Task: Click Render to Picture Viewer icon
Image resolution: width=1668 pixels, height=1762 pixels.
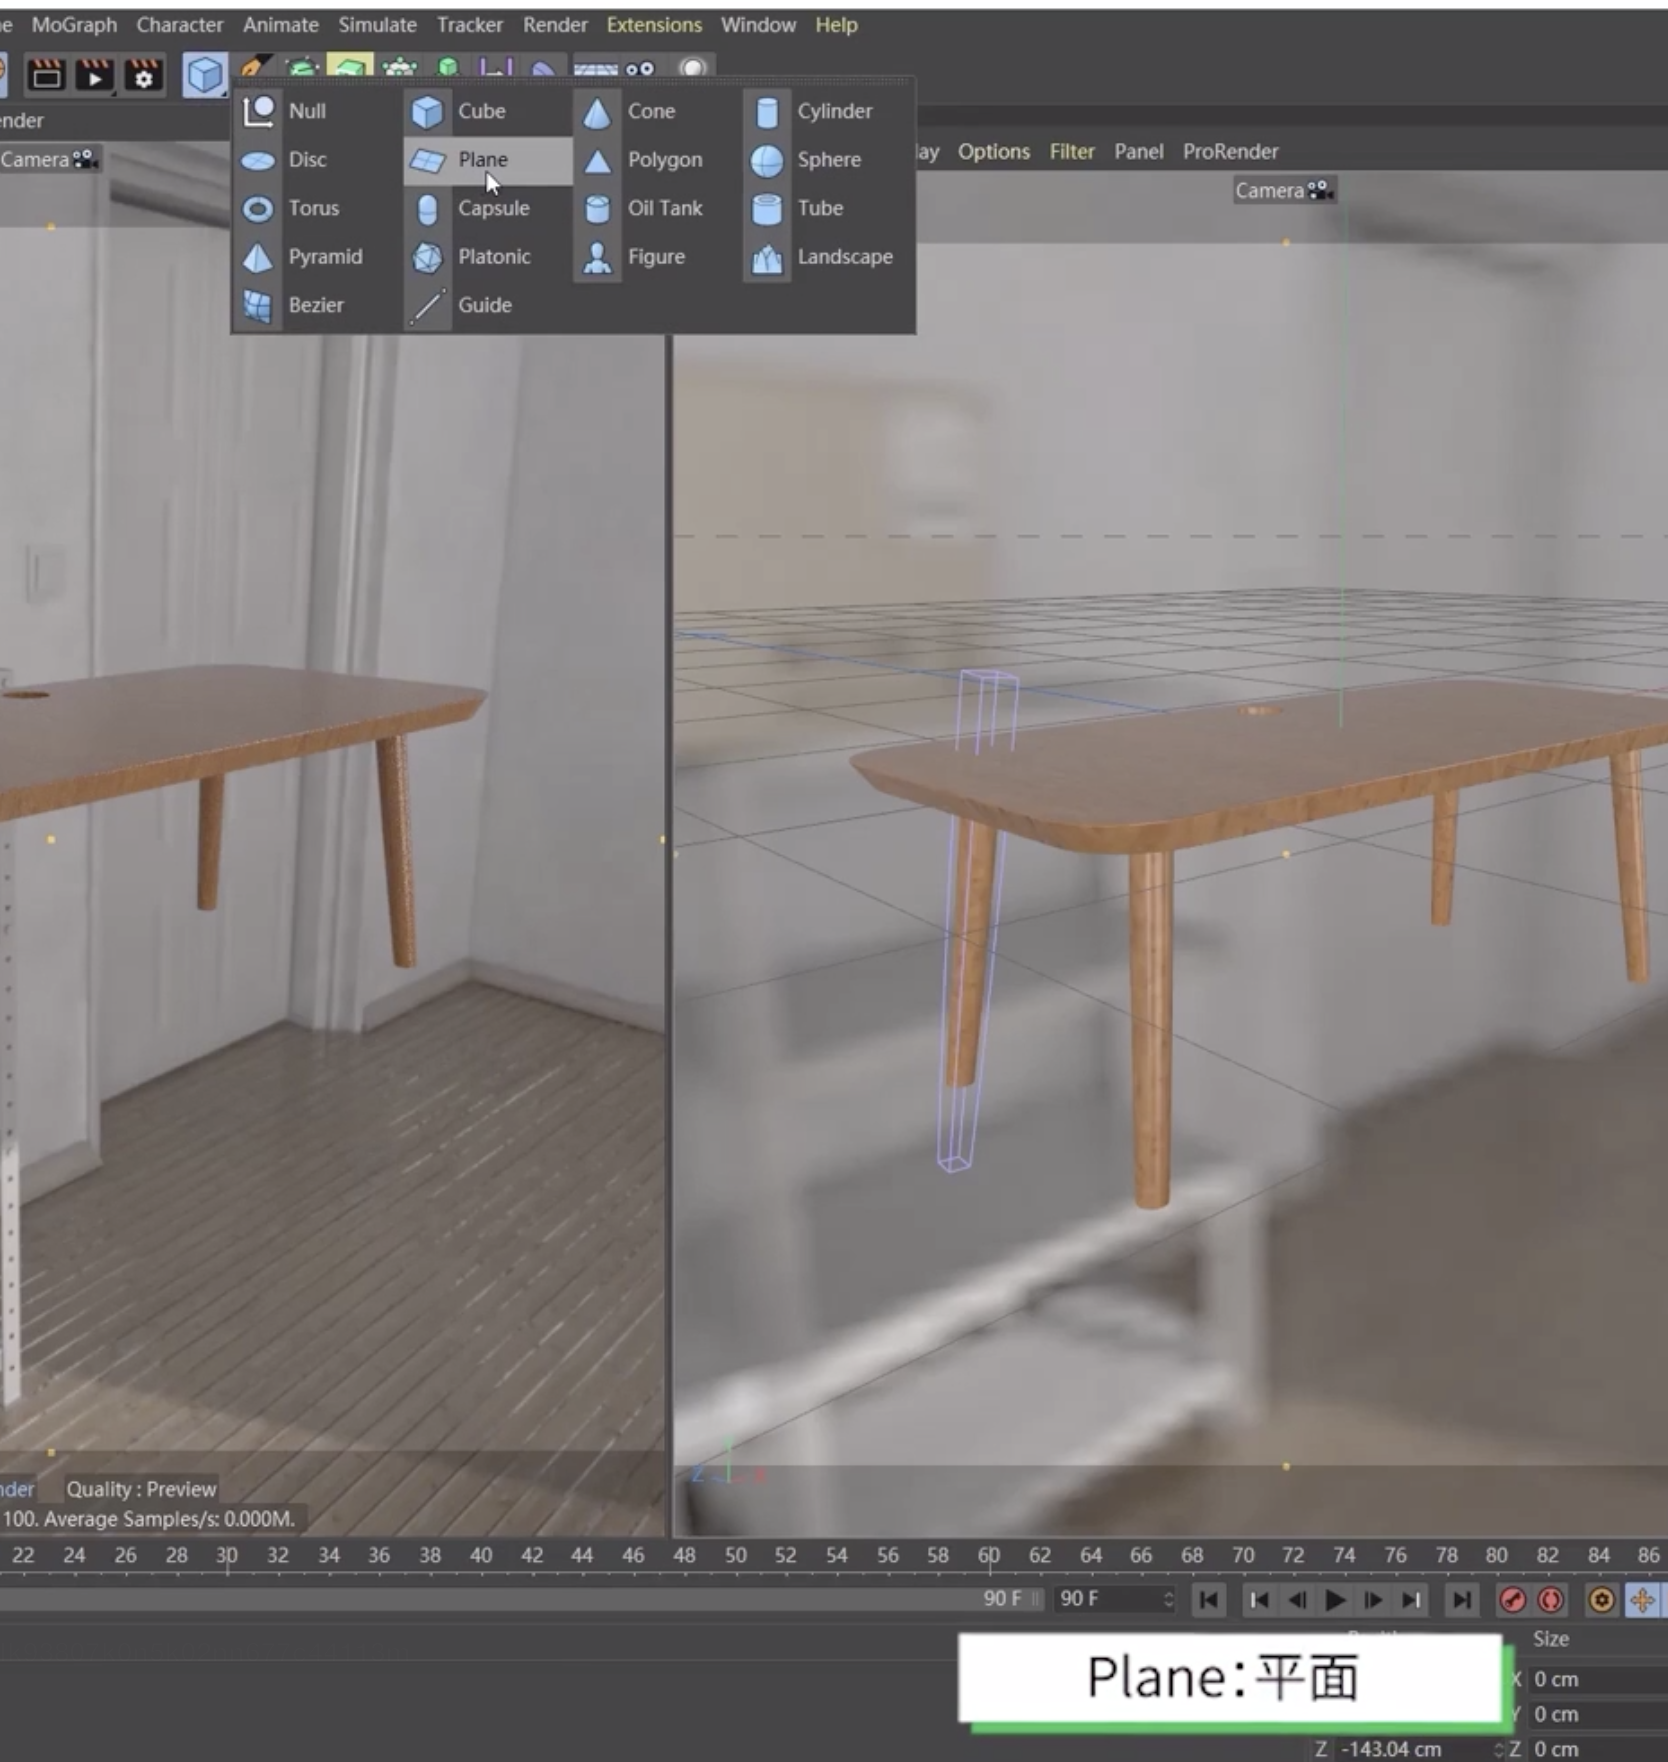Action: coord(95,75)
